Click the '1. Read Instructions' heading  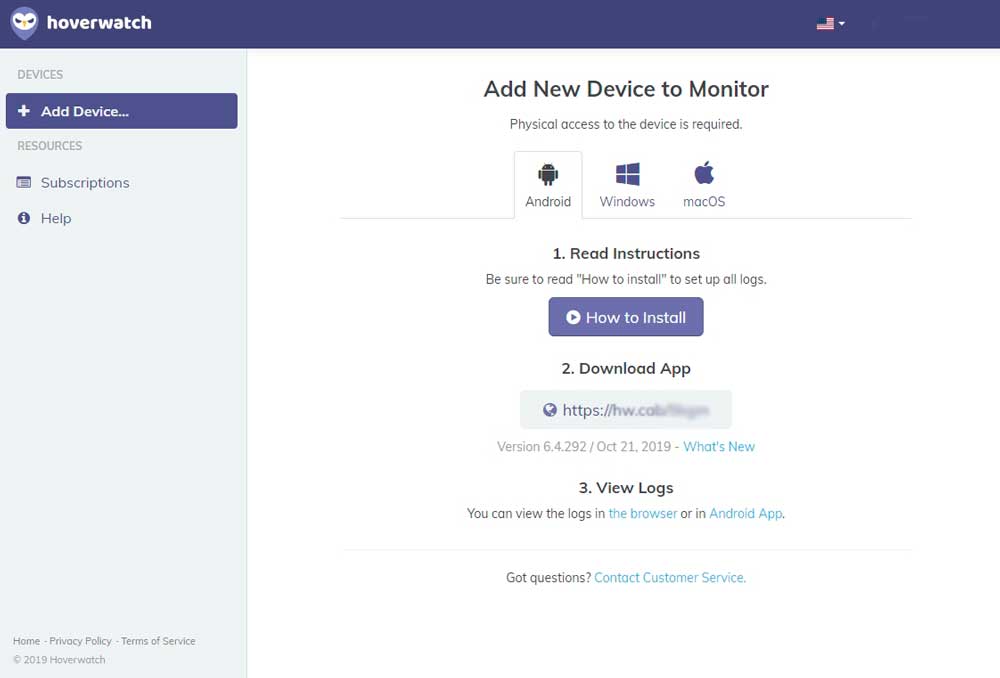point(626,253)
